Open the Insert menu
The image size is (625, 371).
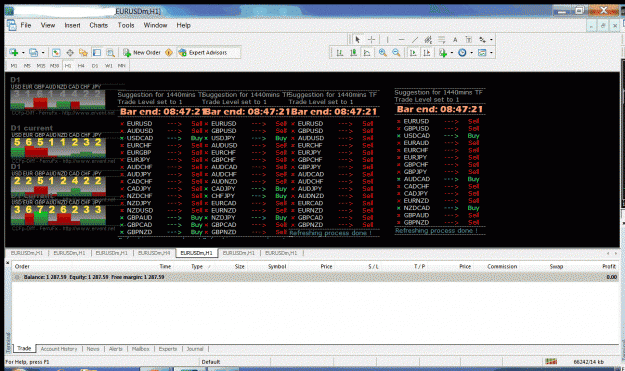pyautogui.click(x=72, y=25)
